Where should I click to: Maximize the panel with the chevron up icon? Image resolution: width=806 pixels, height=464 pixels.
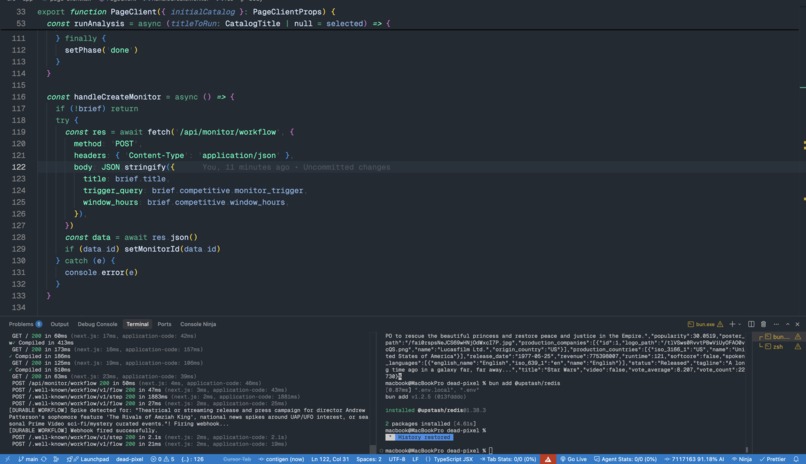[787, 324]
